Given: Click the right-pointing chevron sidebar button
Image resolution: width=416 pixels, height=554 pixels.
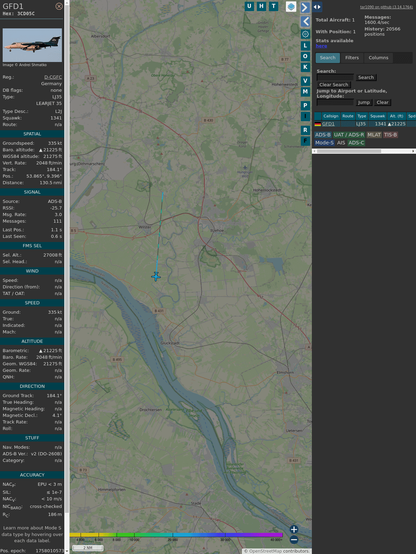Looking at the screenshot, I should (x=305, y=7).
